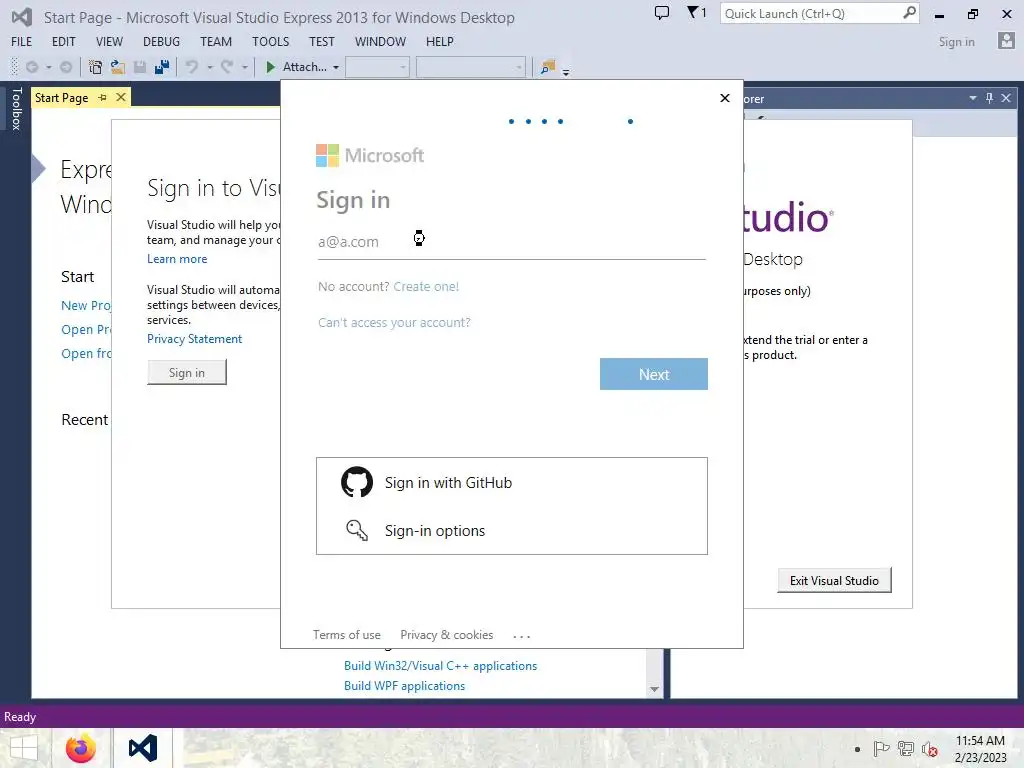Click the account avatar icon near Sign in
This screenshot has height=768, width=1024.
tap(1006, 41)
